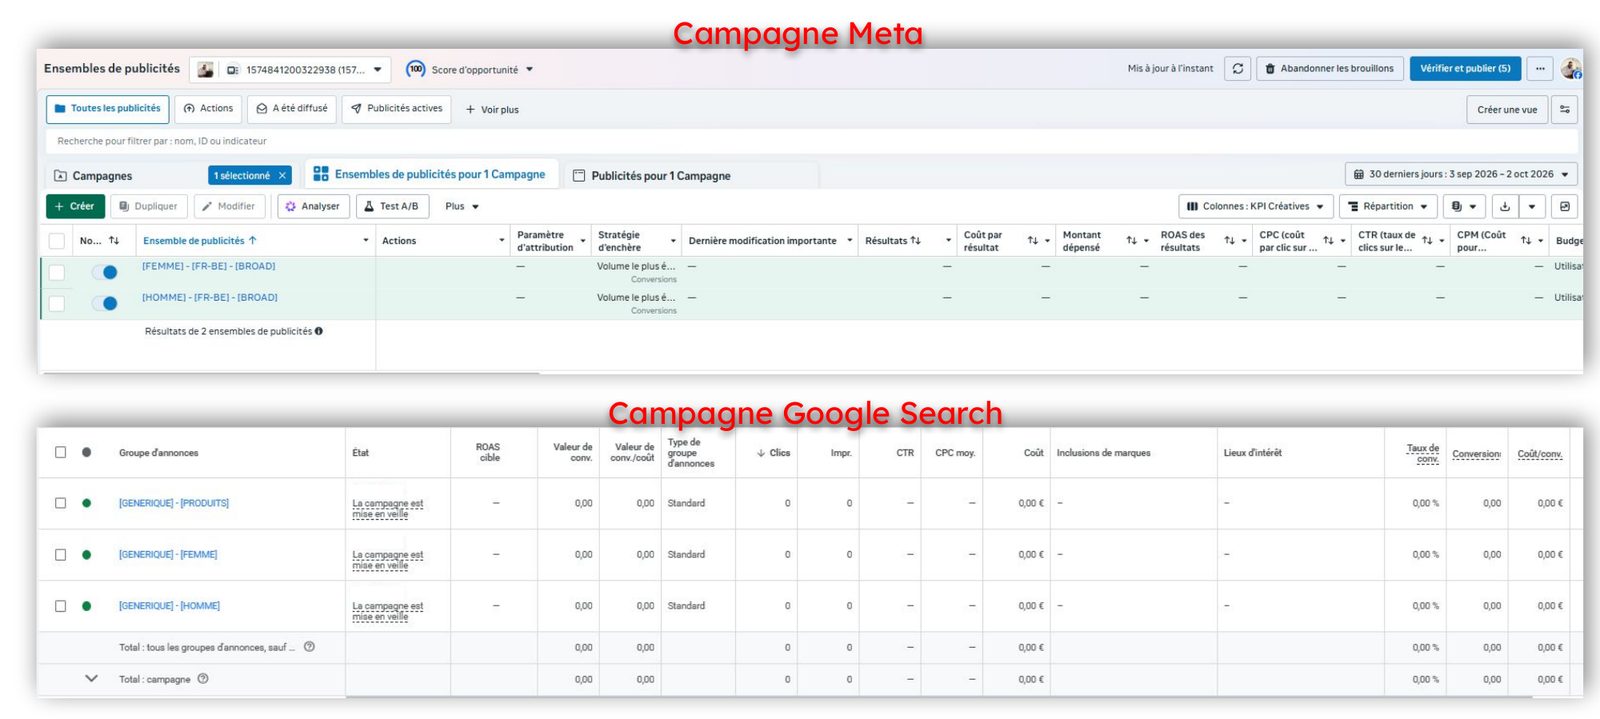Open the [GENERIQUE] - [PRODUITS] ad group link
1600x719 pixels.
(x=174, y=503)
